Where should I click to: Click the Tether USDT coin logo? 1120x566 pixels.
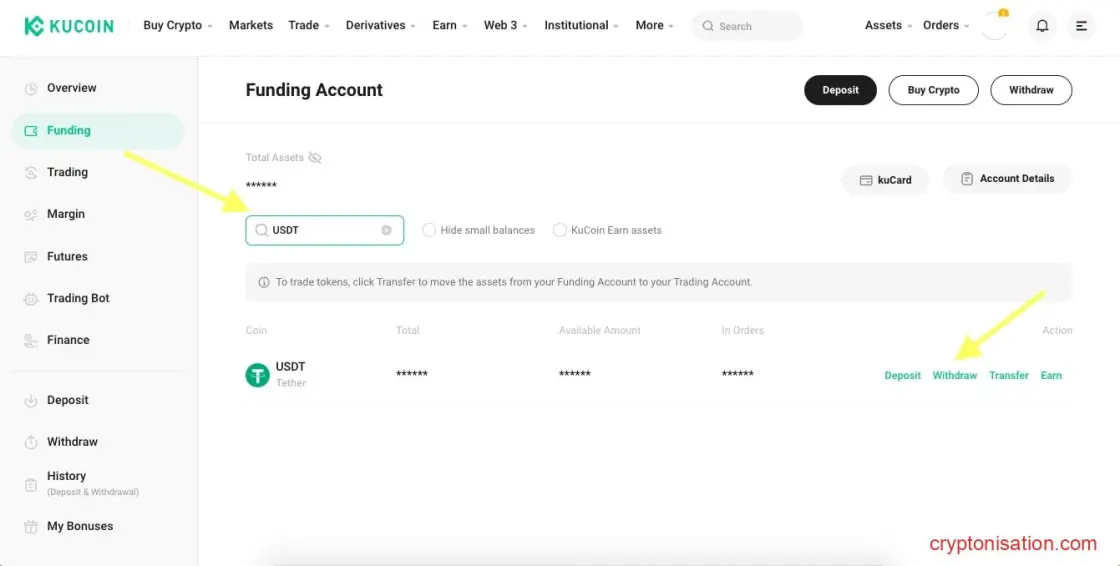click(x=257, y=374)
